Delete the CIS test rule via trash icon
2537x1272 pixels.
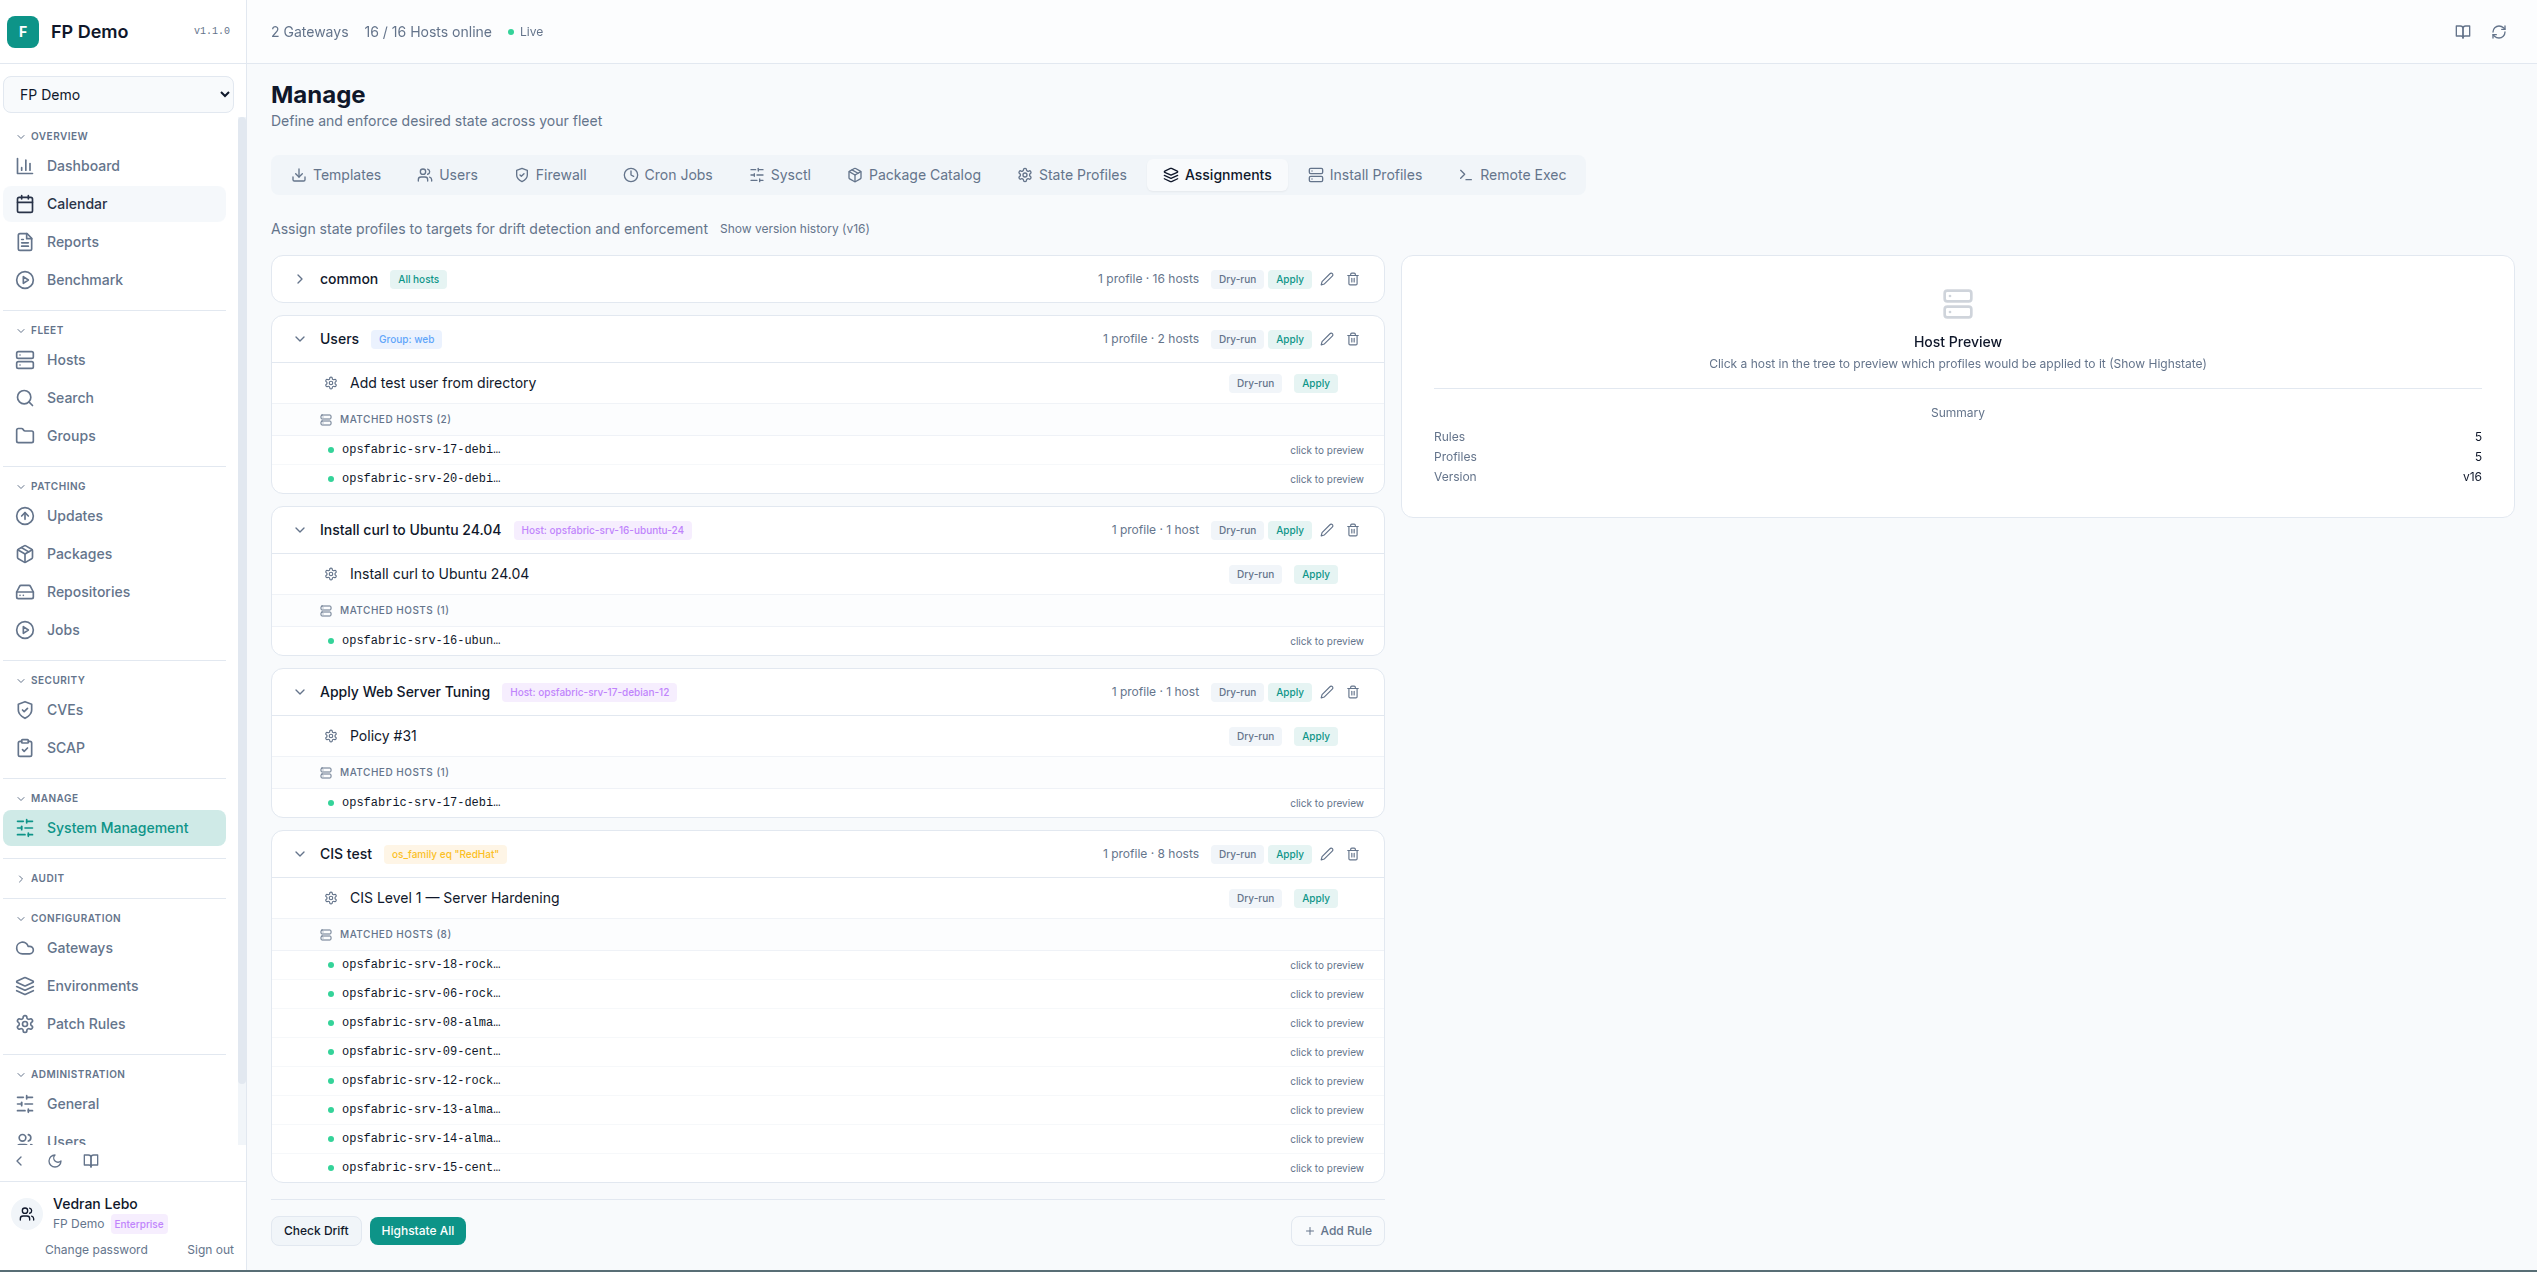click(x=1353, y=854)
